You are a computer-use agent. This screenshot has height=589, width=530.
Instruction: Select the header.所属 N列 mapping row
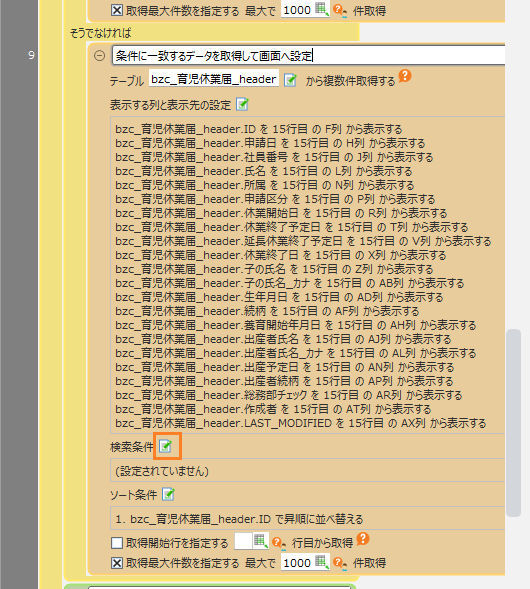[x=264, y=185]
